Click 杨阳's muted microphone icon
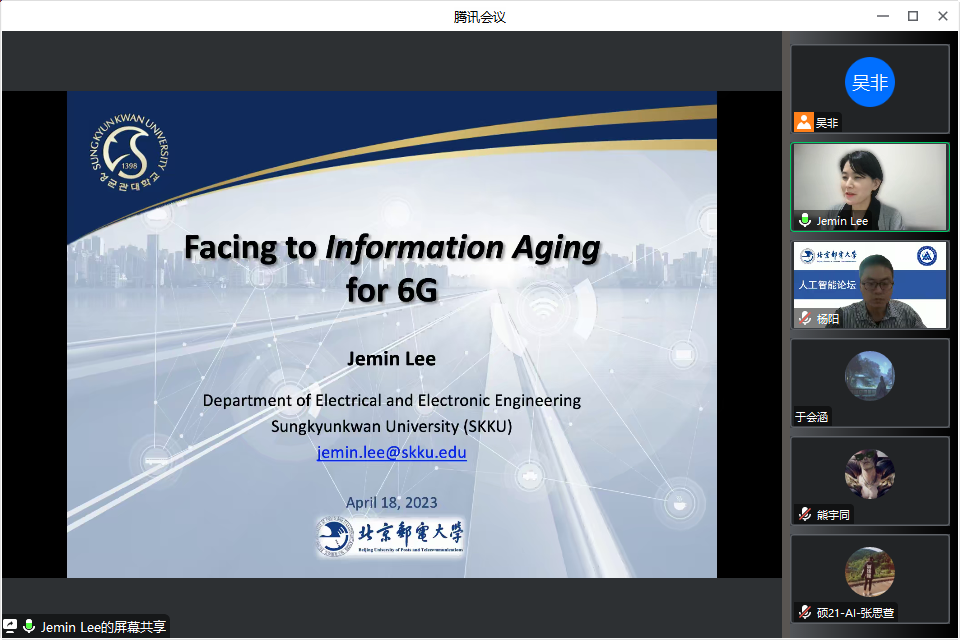The width and height of the screenshot is (960, 640). tap(805, 318)
